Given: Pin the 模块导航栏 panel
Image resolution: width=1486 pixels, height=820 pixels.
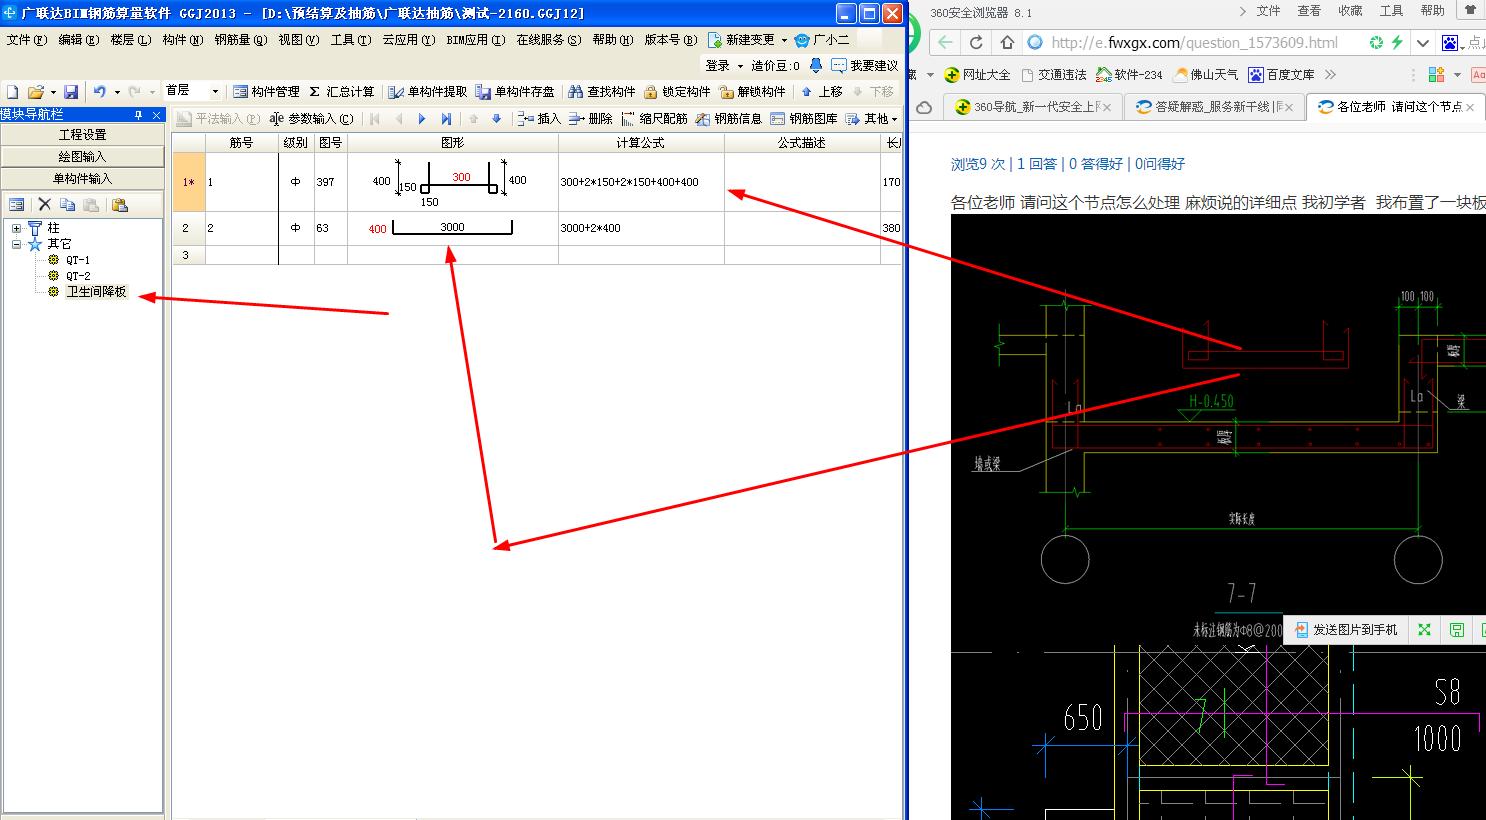Looking at the screenshot, I should coord(139,115).
